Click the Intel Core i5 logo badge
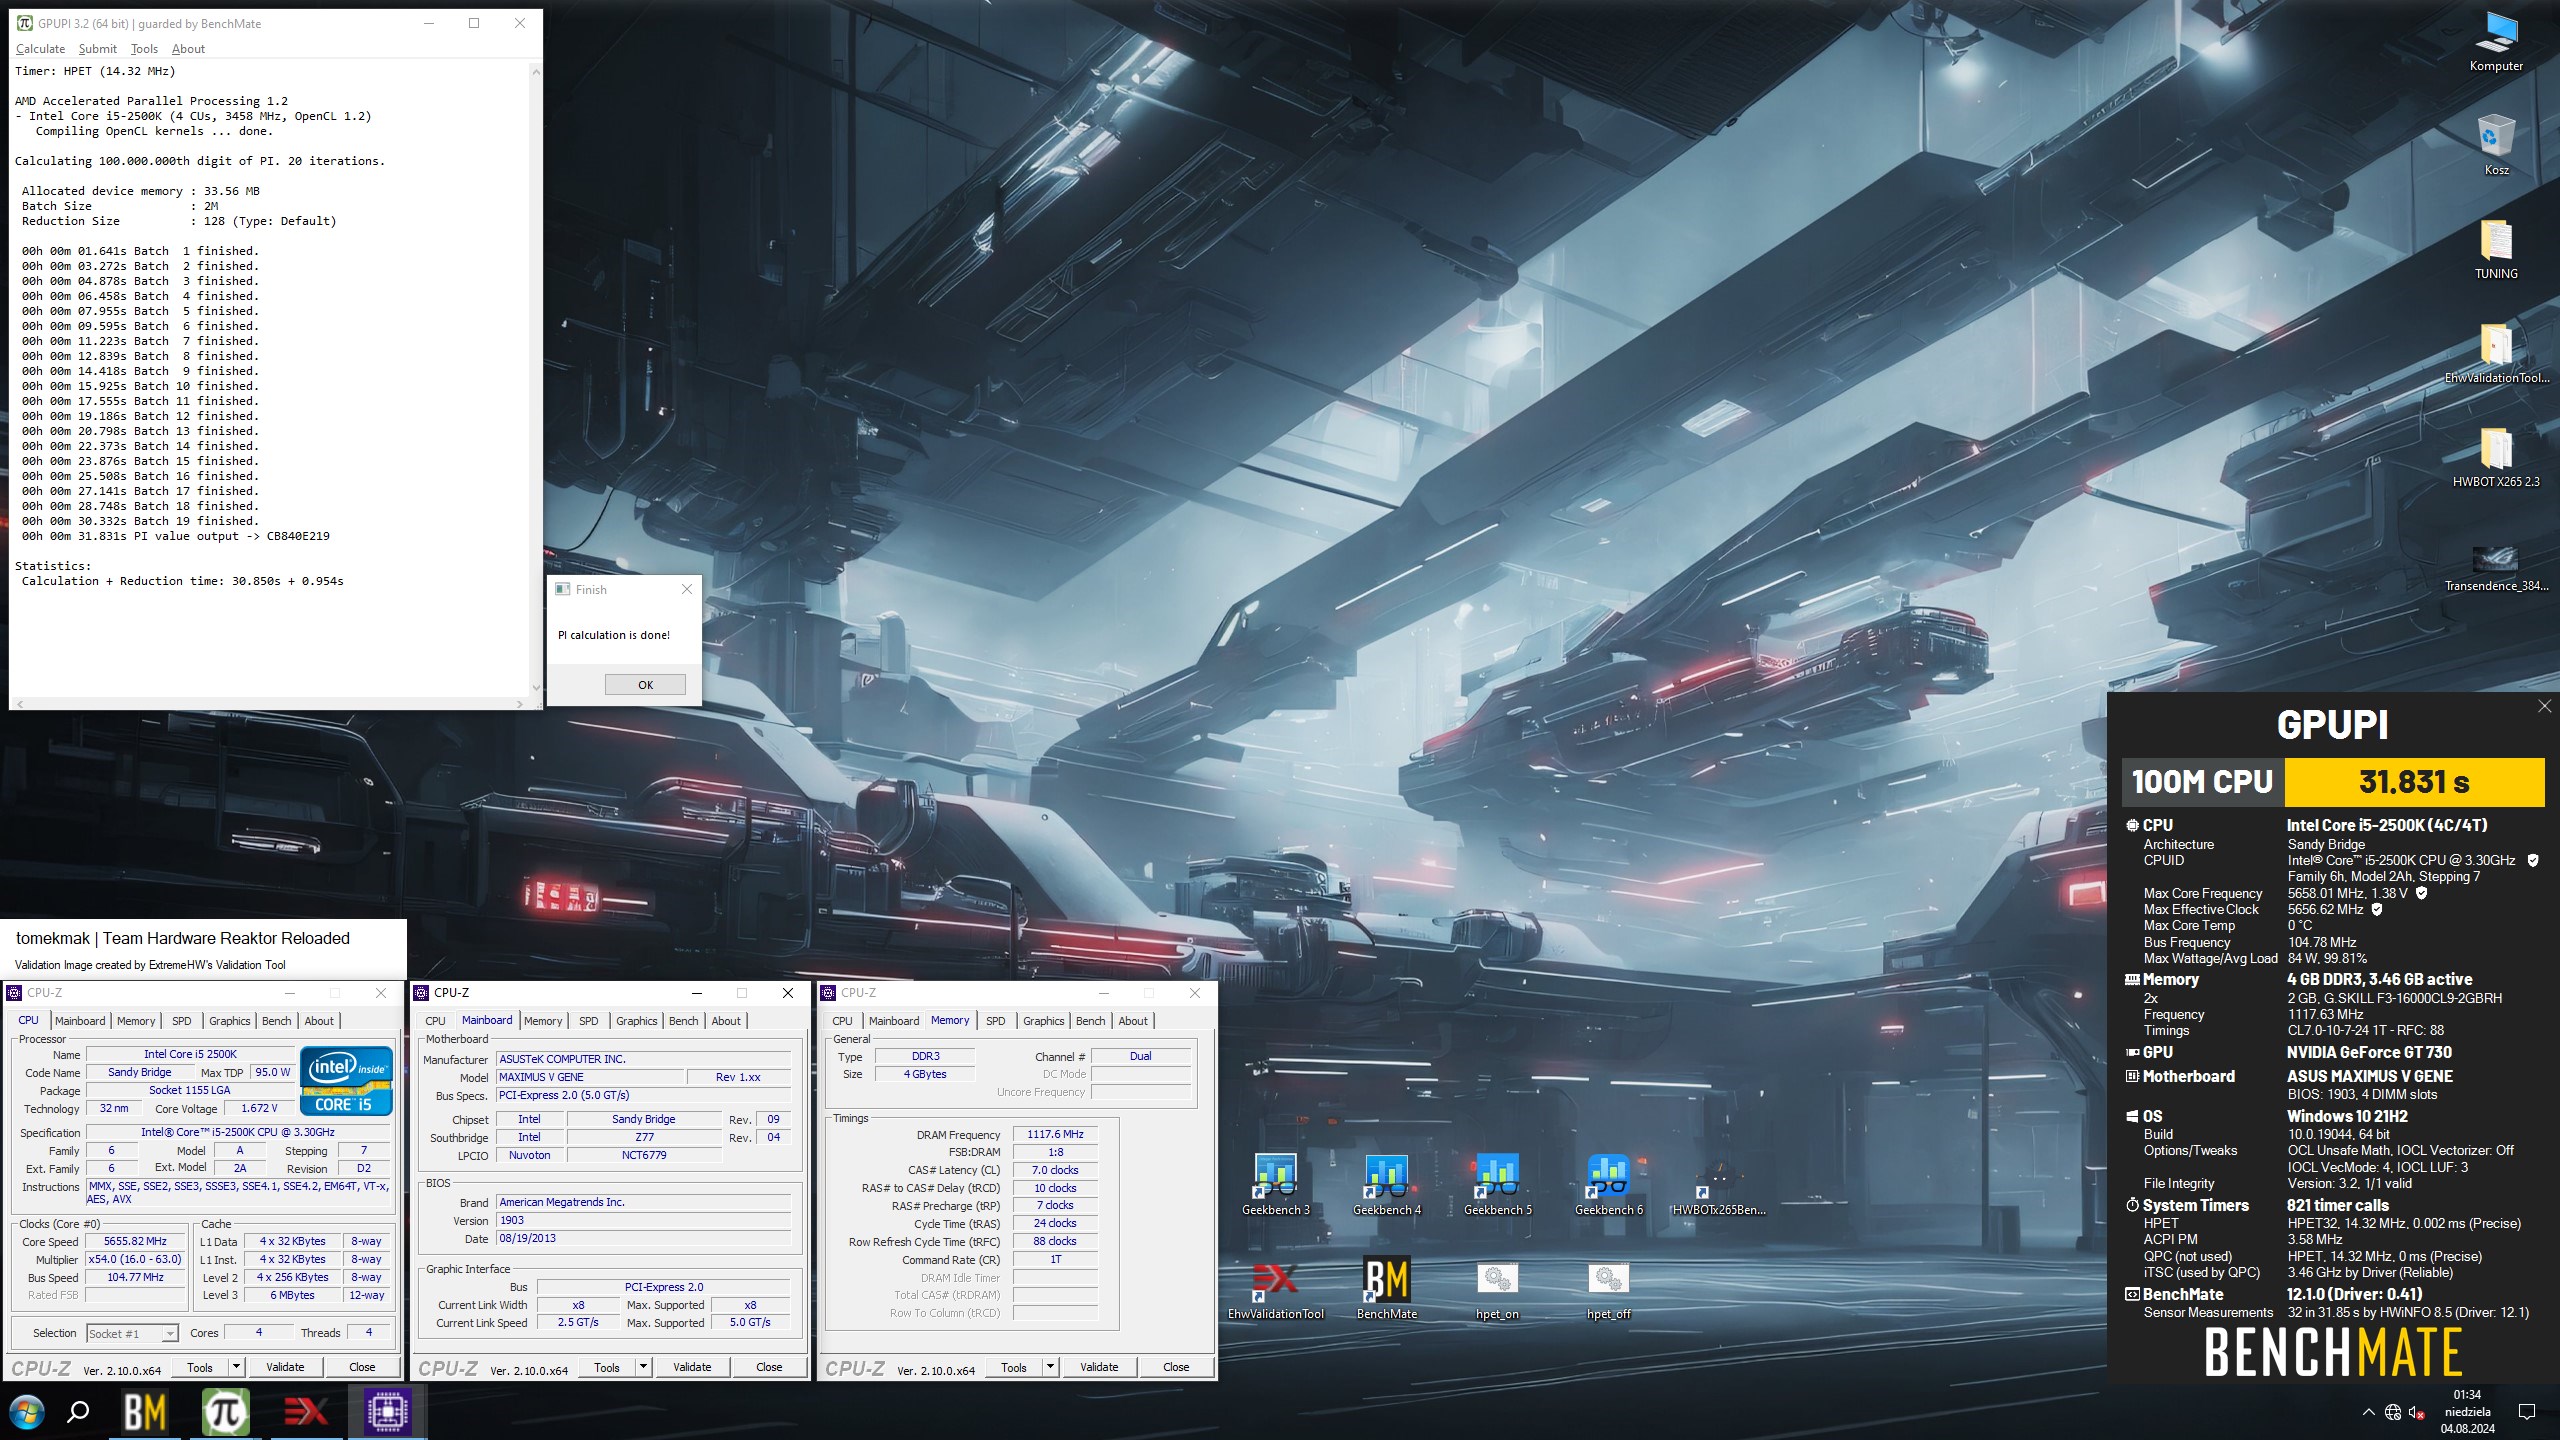Viewport: 2560px width, 1440px height. 347,1081
